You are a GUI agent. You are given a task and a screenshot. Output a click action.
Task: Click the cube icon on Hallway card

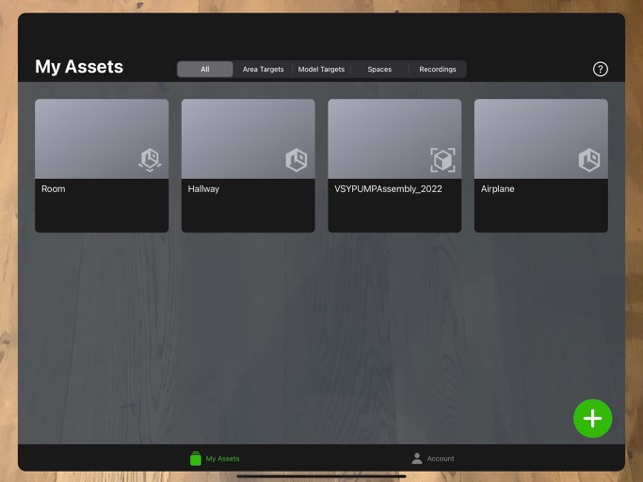pyautogui.click(x=296, y=160)
